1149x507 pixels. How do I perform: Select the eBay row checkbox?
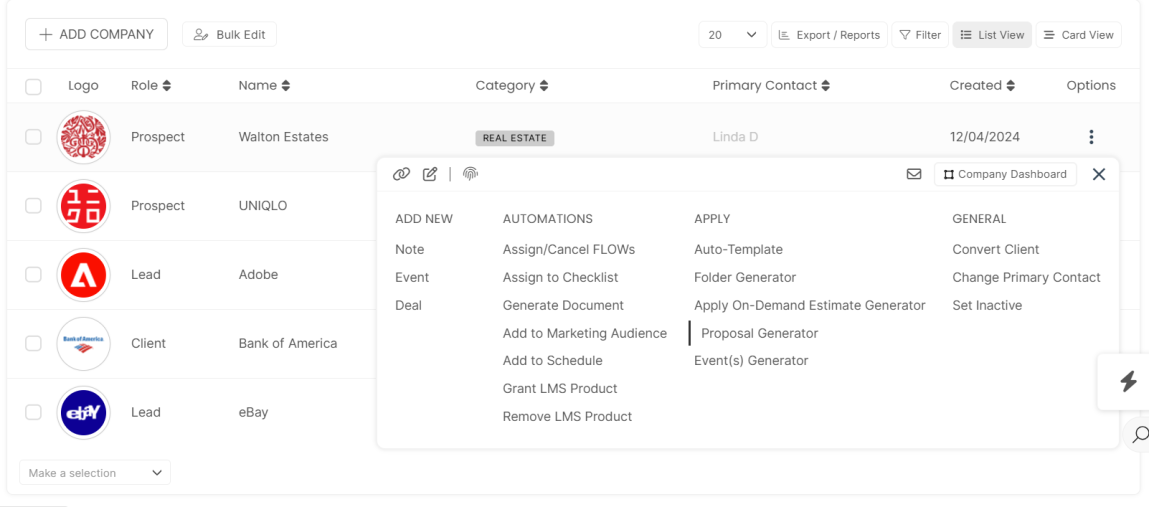(33, 412)
